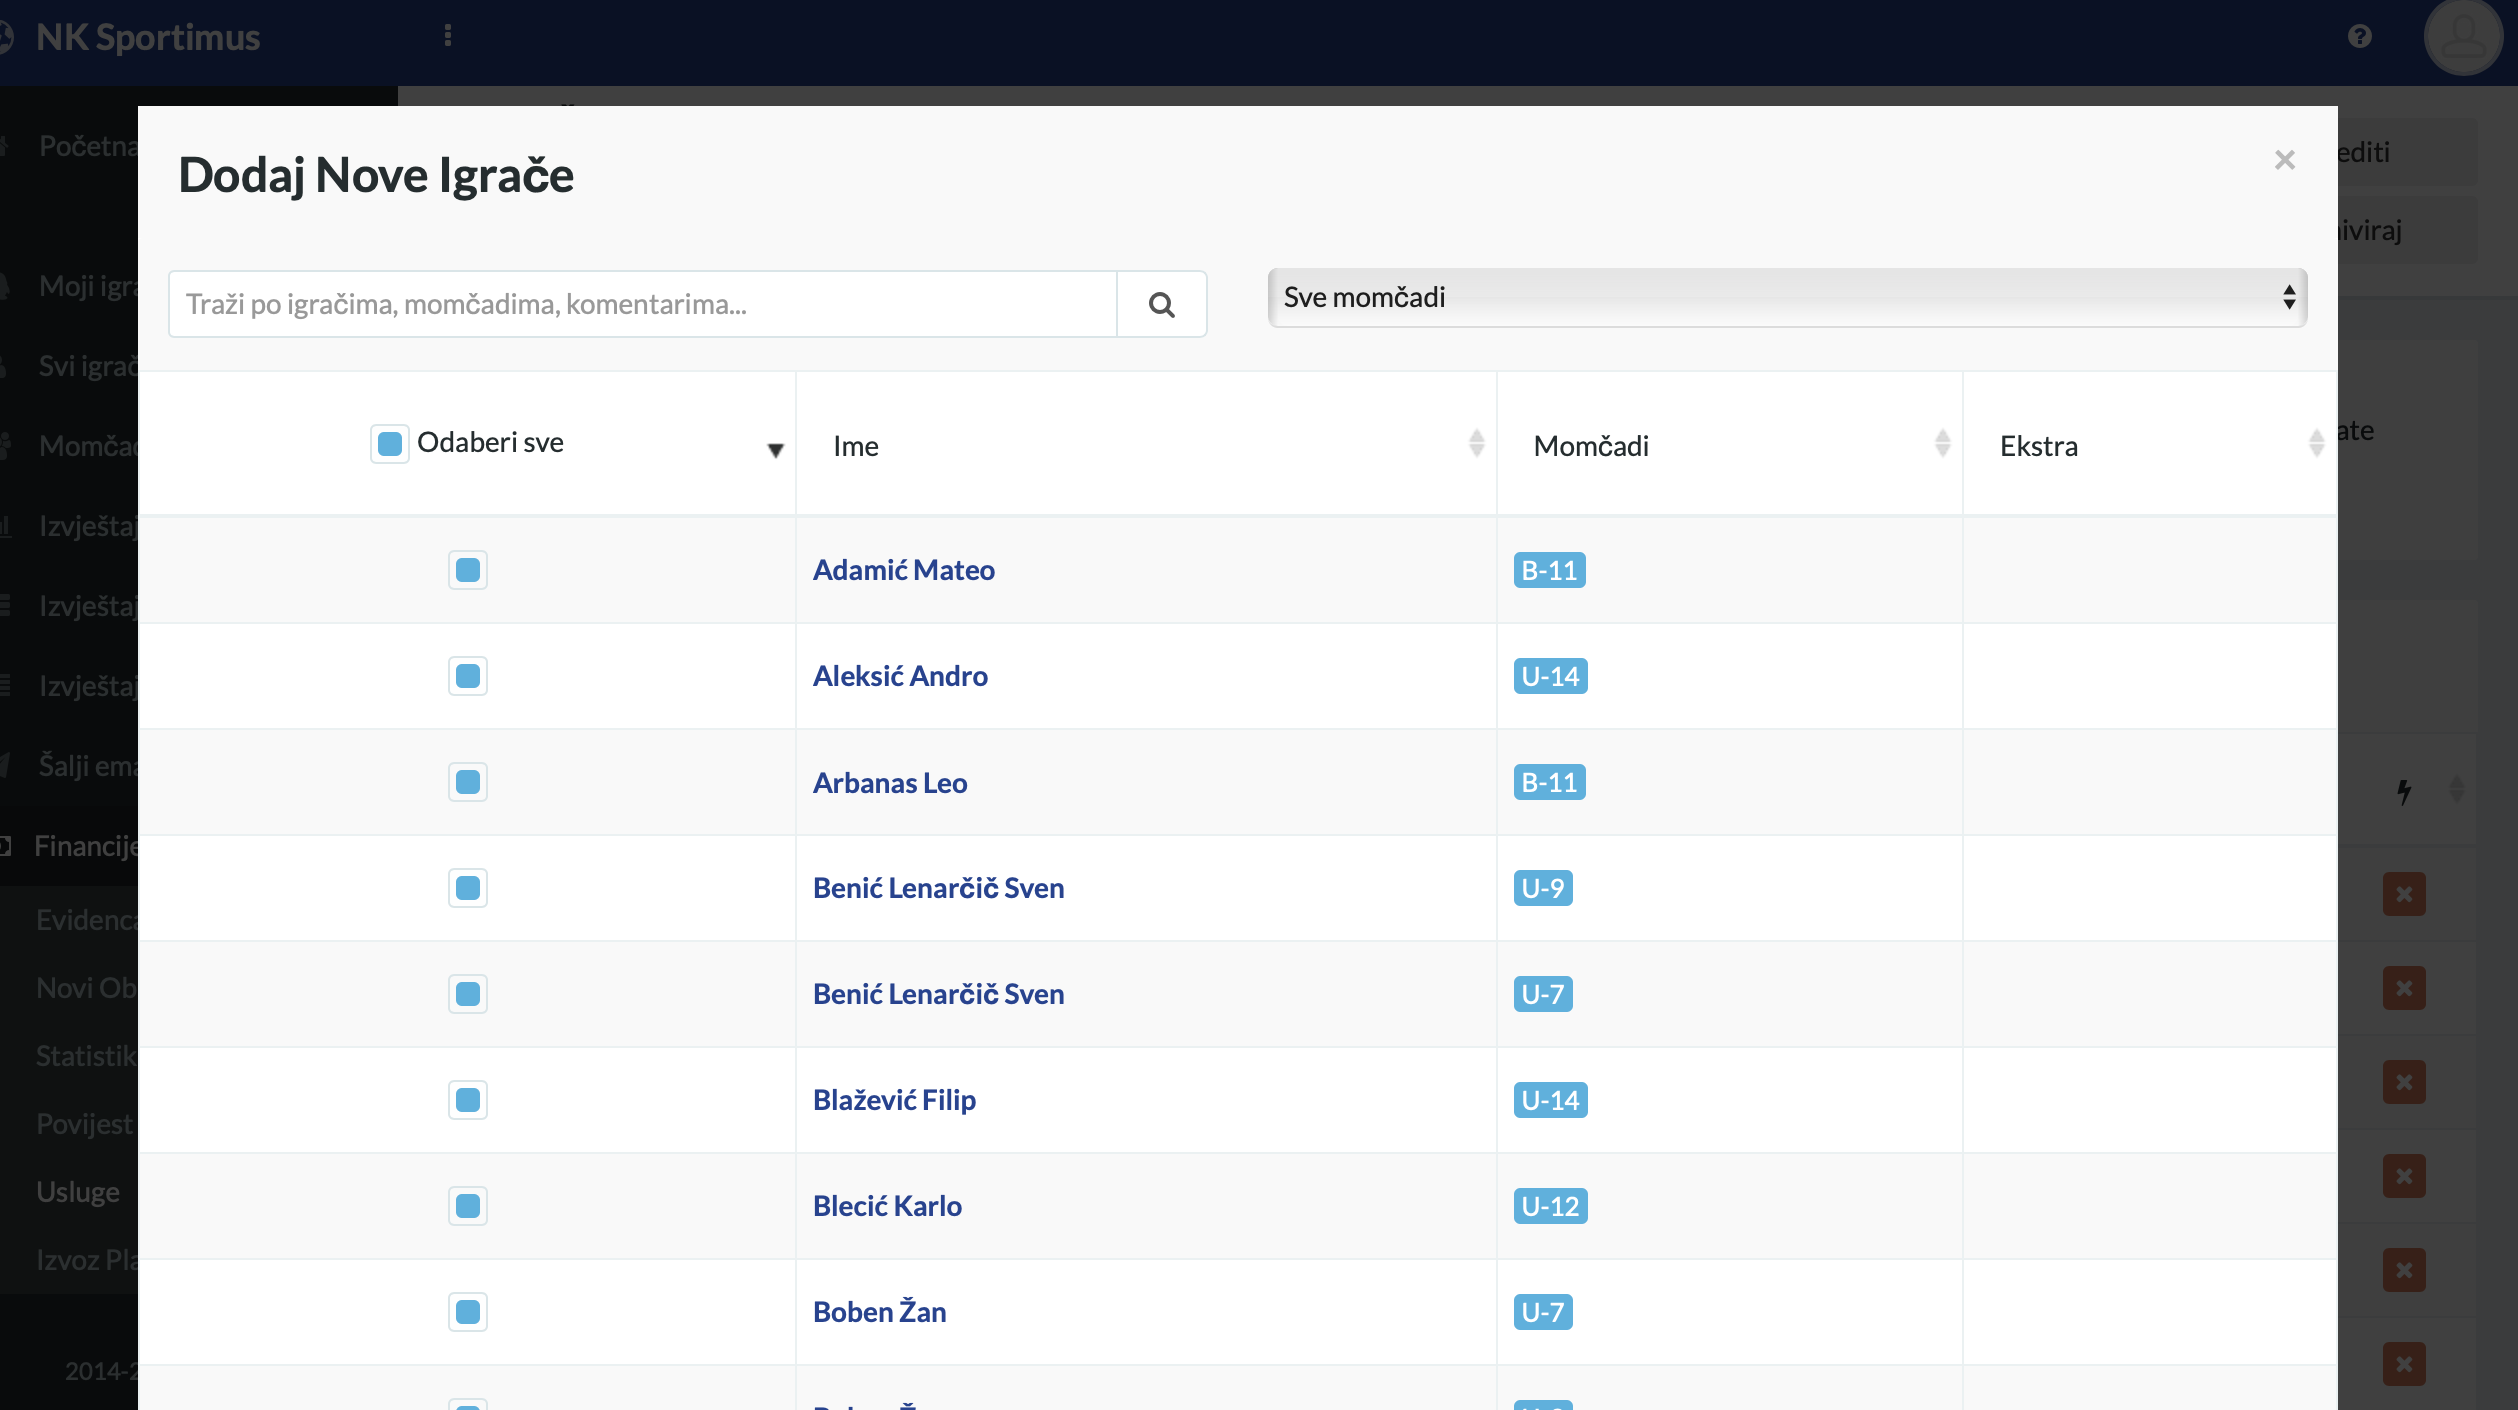Open the Sve momčadi team dropdown
Screen dimensions: 2518x1410
point(1786,298)
